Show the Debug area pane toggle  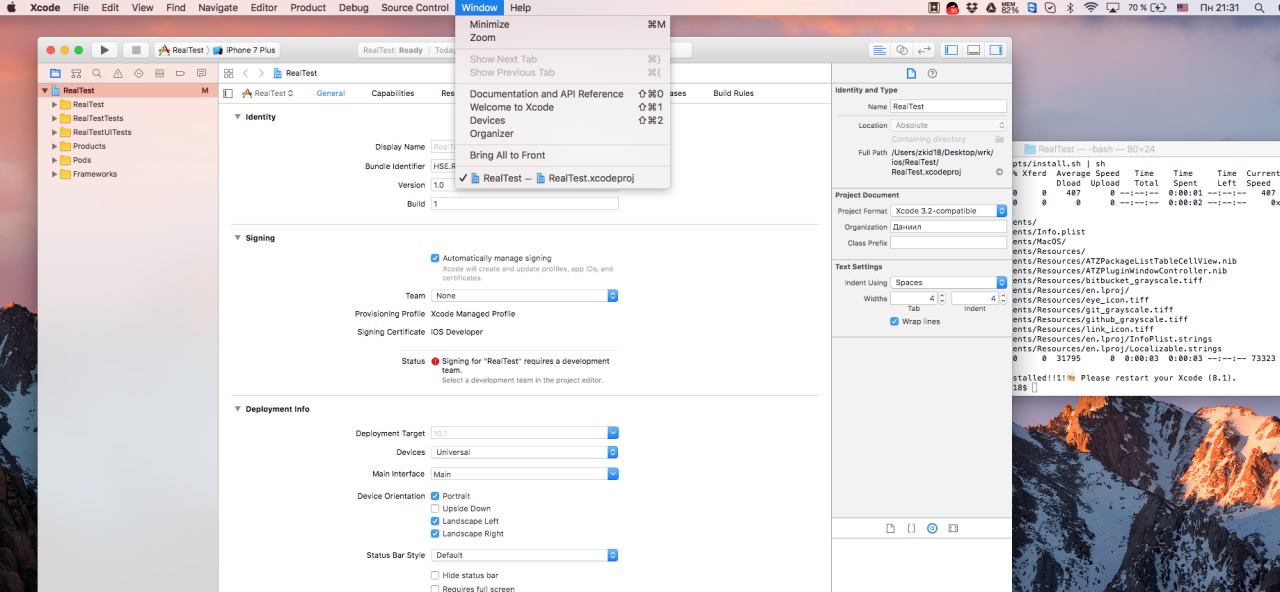click(x=975, y=50)
